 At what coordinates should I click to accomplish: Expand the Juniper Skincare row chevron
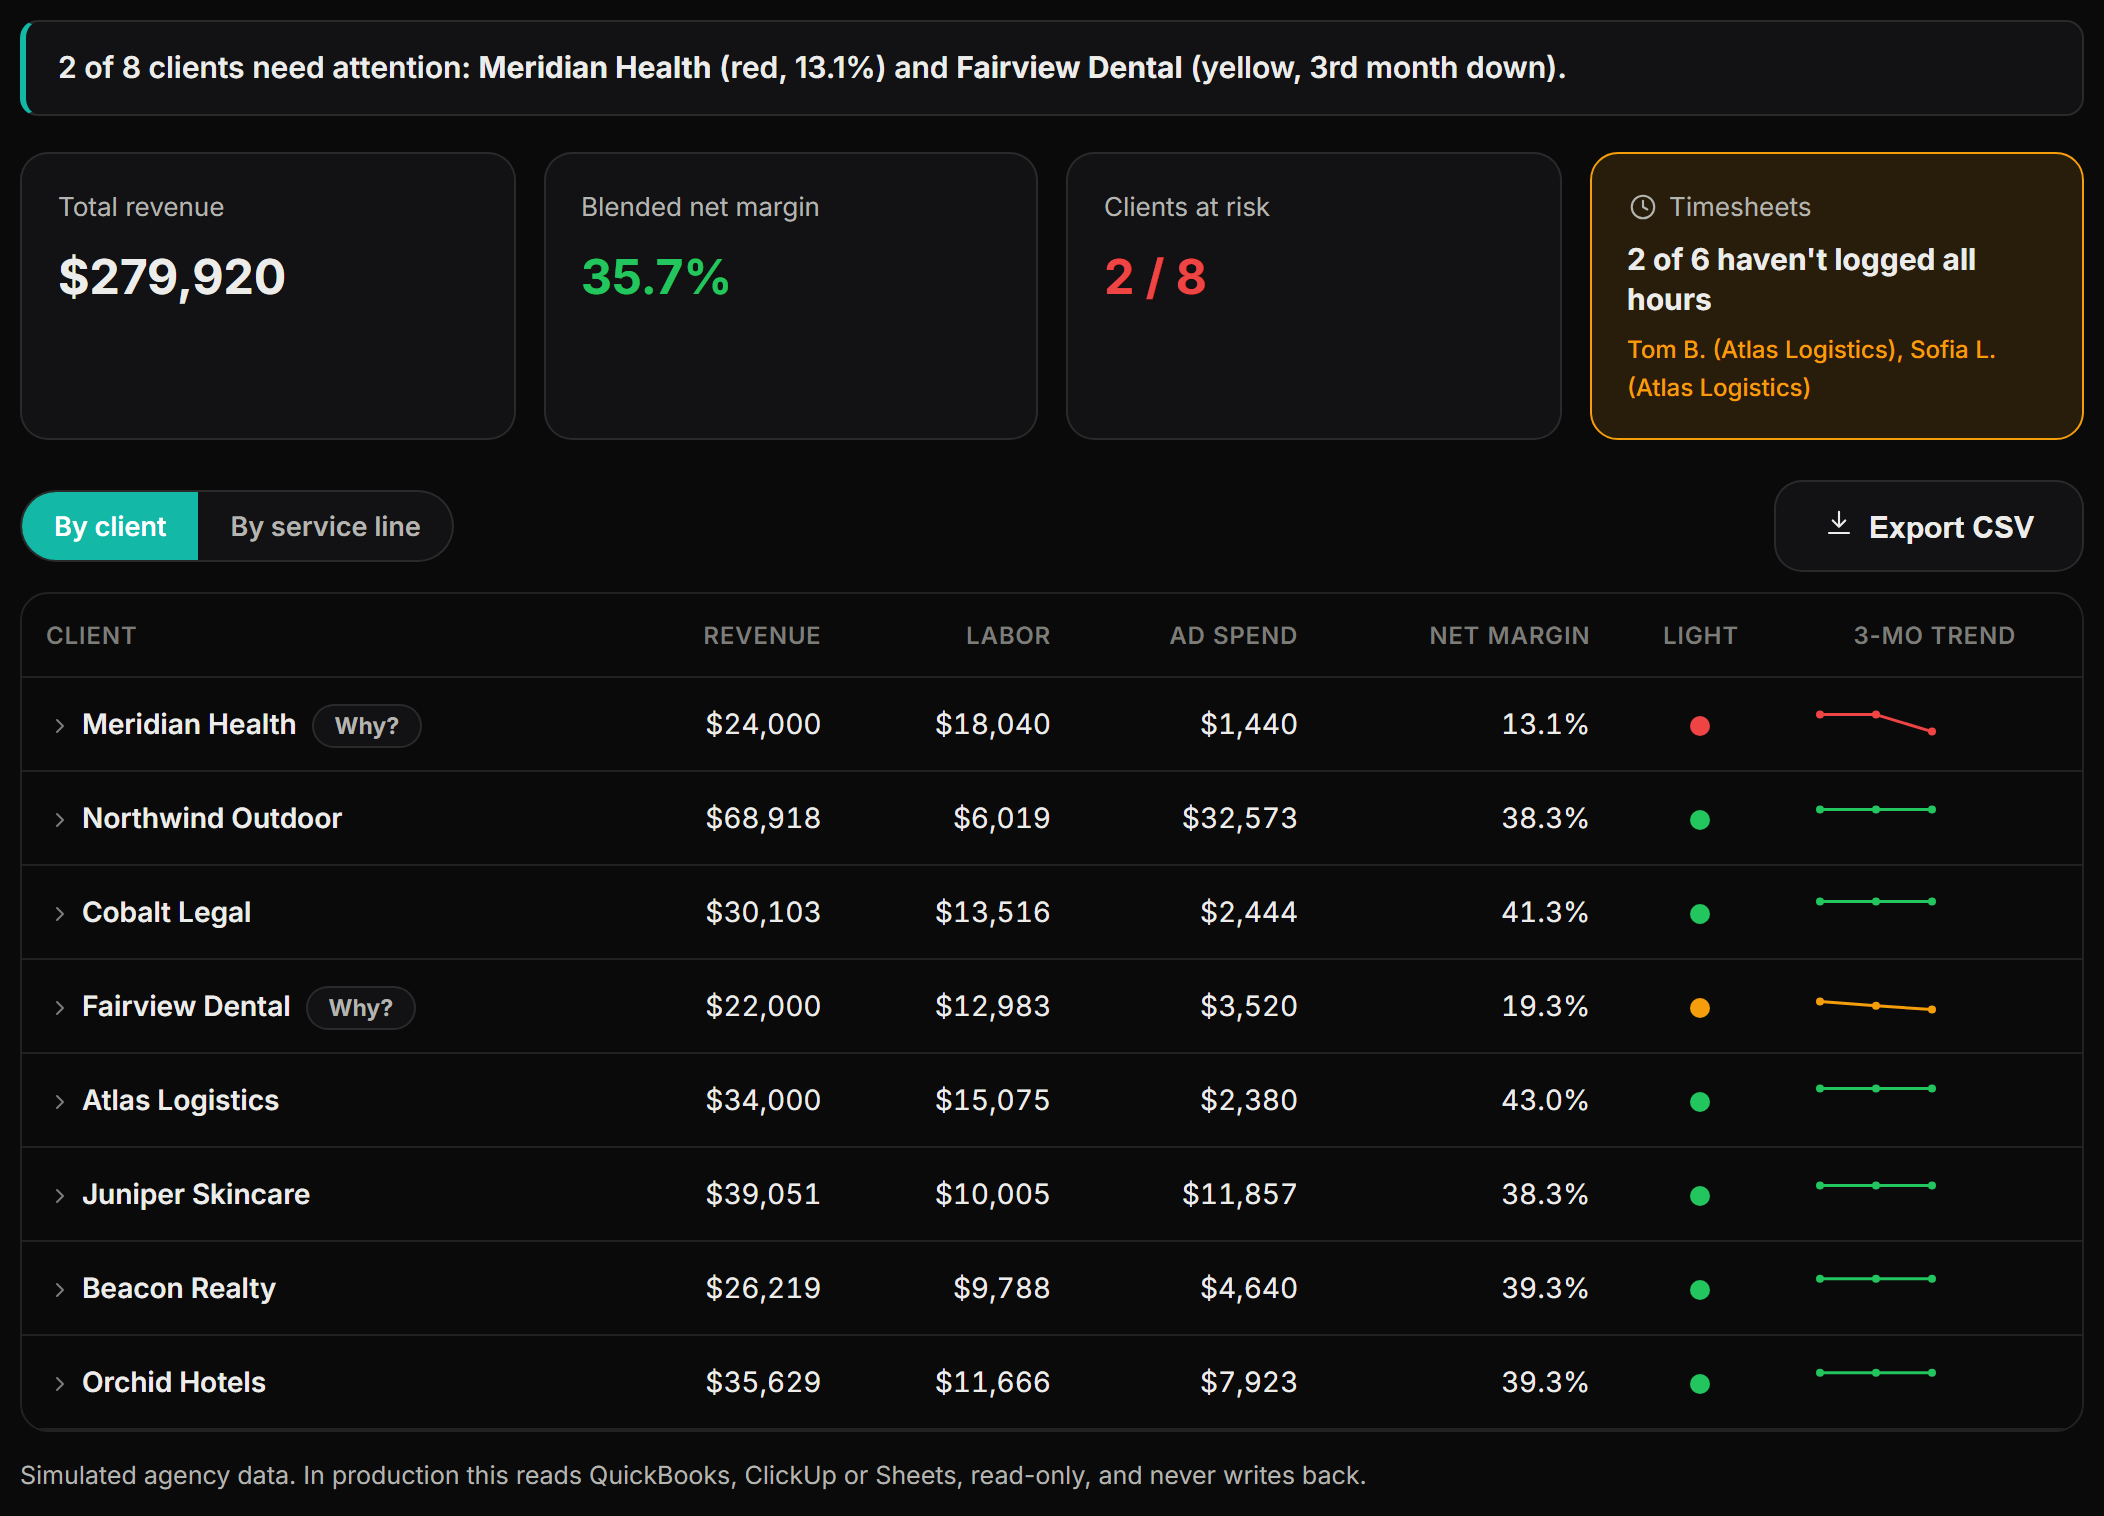(x=60, y=1195)
